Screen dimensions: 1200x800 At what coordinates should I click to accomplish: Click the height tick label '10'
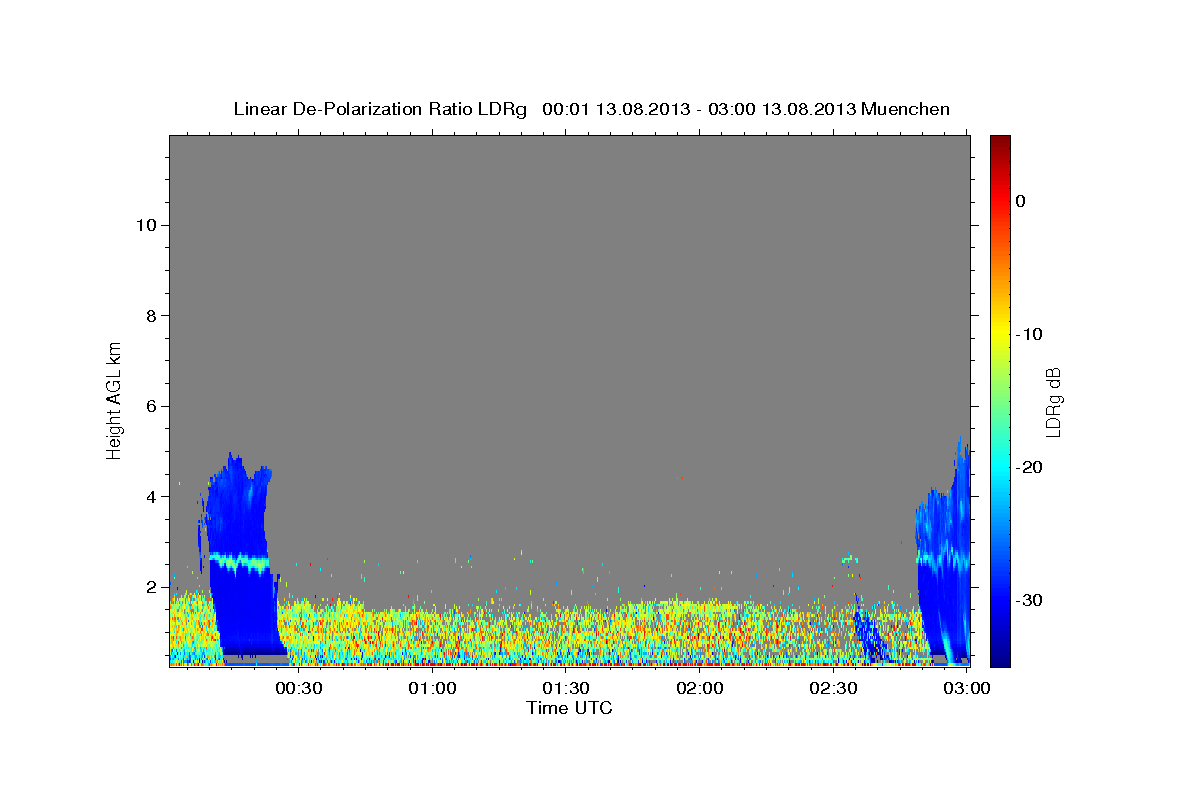pyautogui.click(x=144, y=225)
